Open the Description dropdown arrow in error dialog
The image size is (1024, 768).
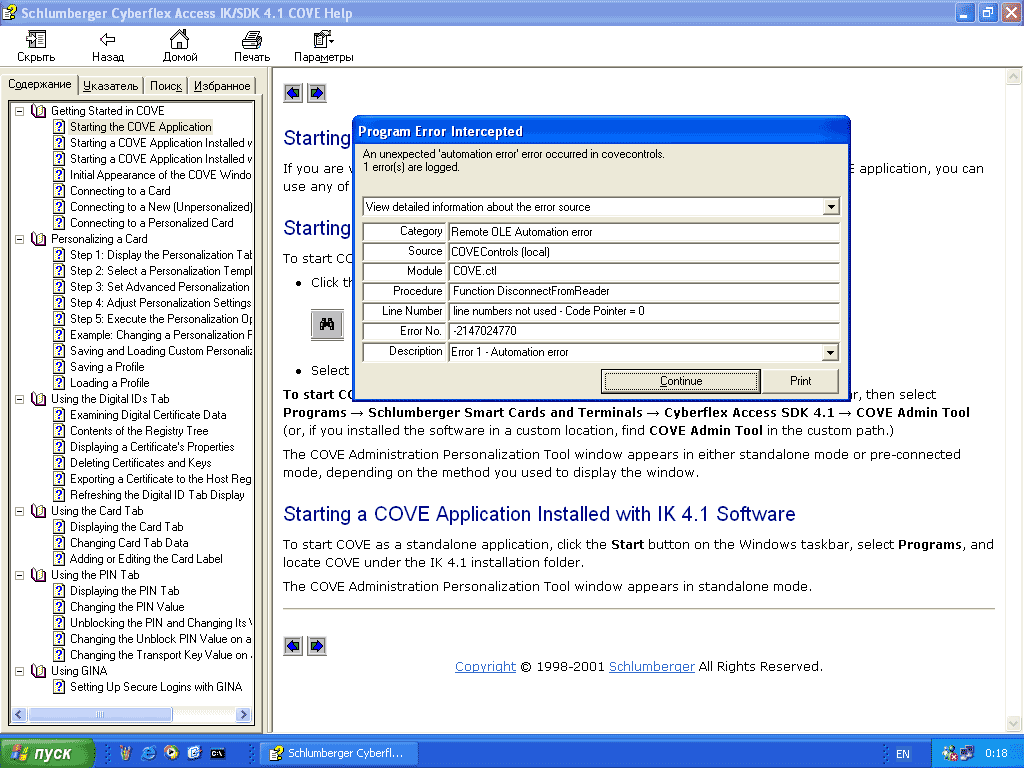pyautogui.click(x=829, y=353)
